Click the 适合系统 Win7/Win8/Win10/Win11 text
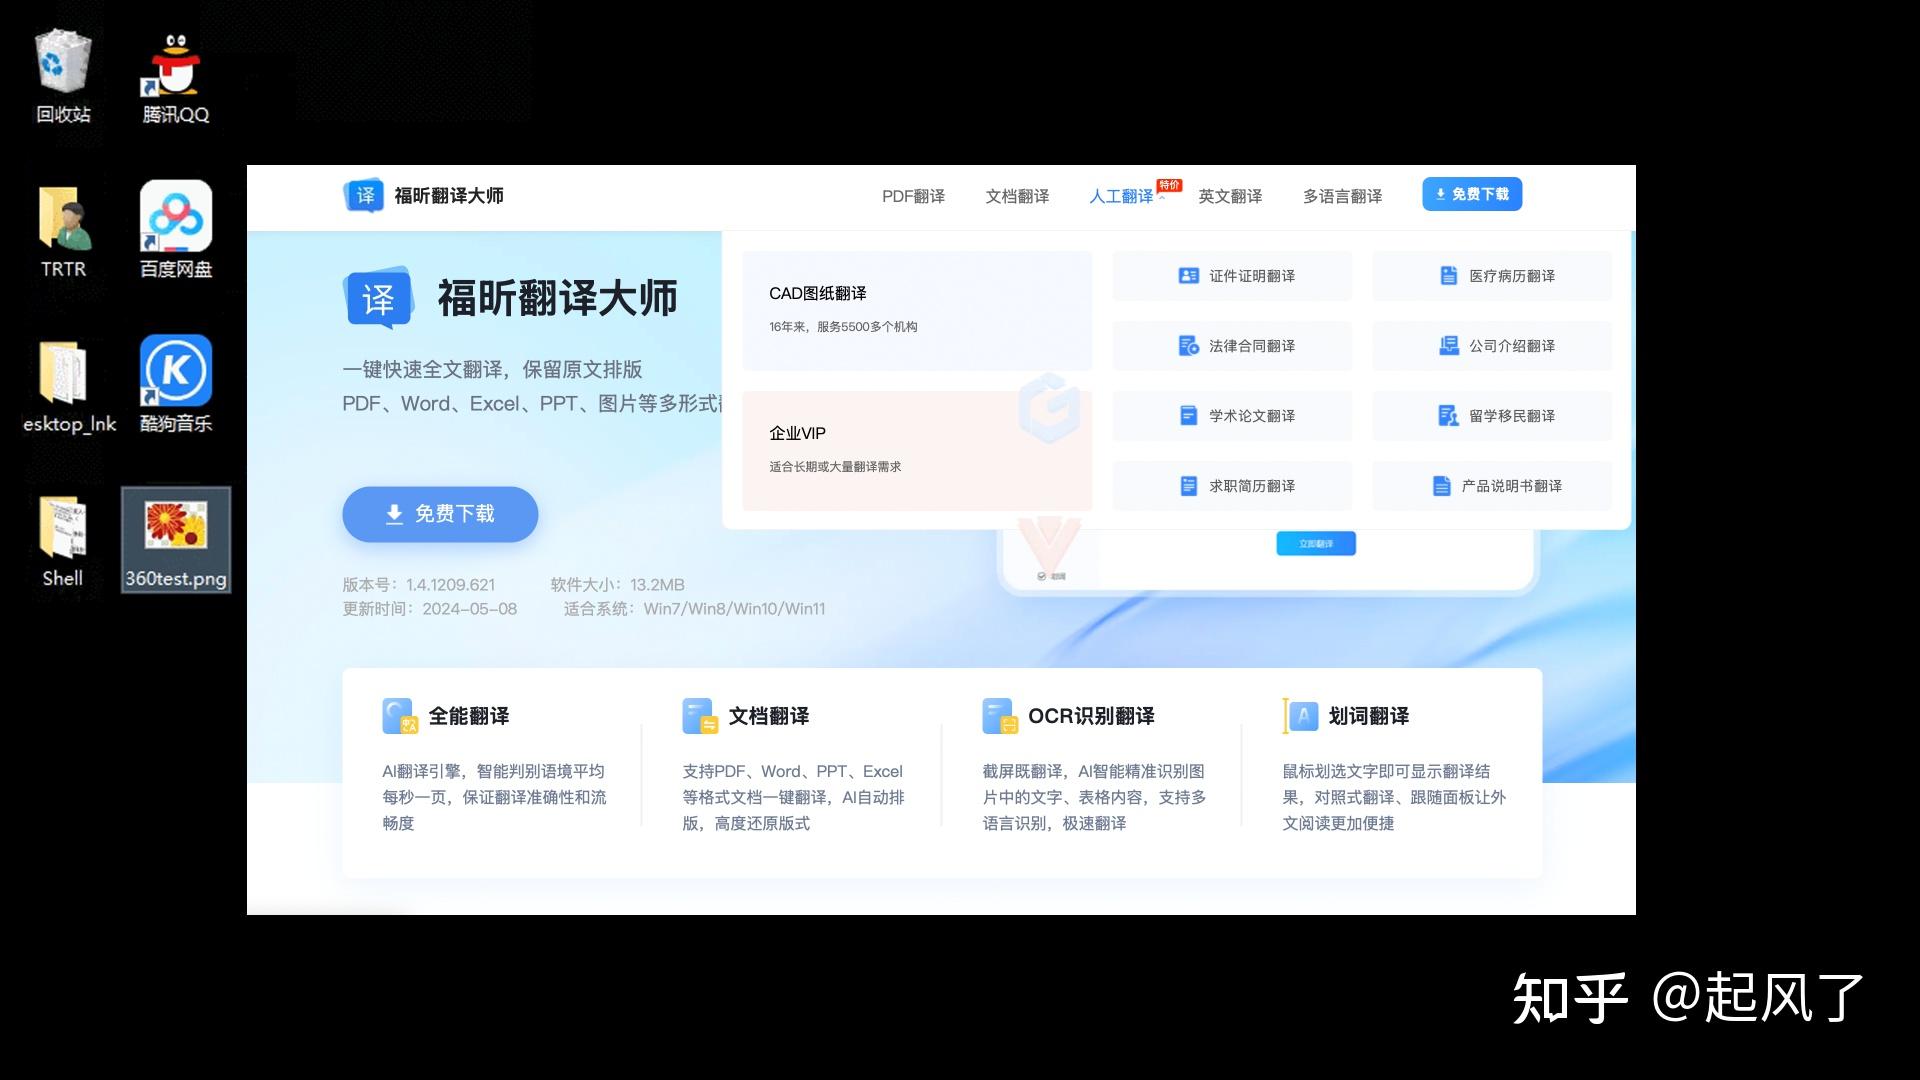The height and width of the screenshot is (1080, 1920). (x=694, y=609)
